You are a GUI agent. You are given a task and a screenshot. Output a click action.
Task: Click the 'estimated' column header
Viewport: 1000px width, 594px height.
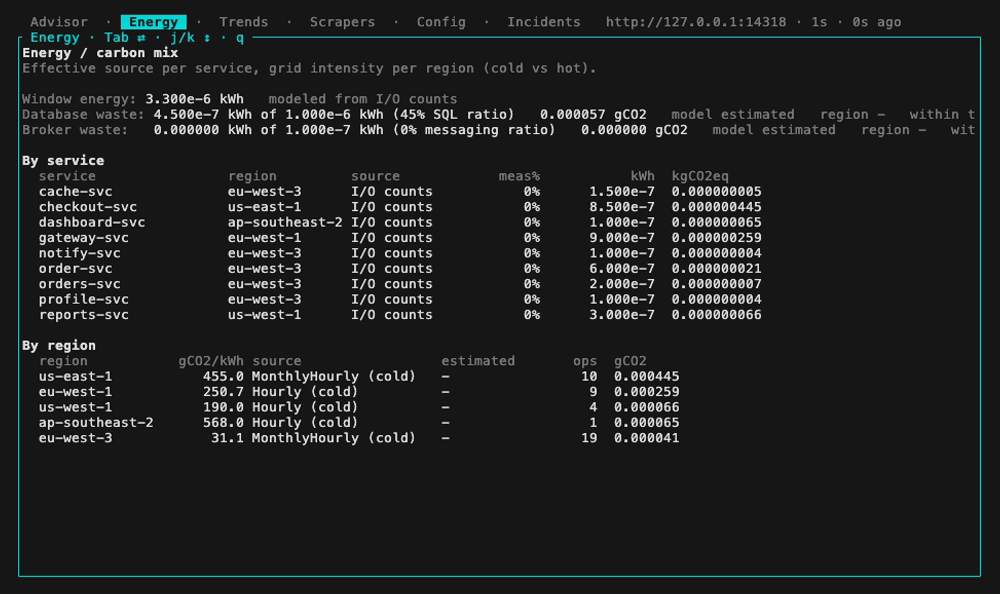478,361
